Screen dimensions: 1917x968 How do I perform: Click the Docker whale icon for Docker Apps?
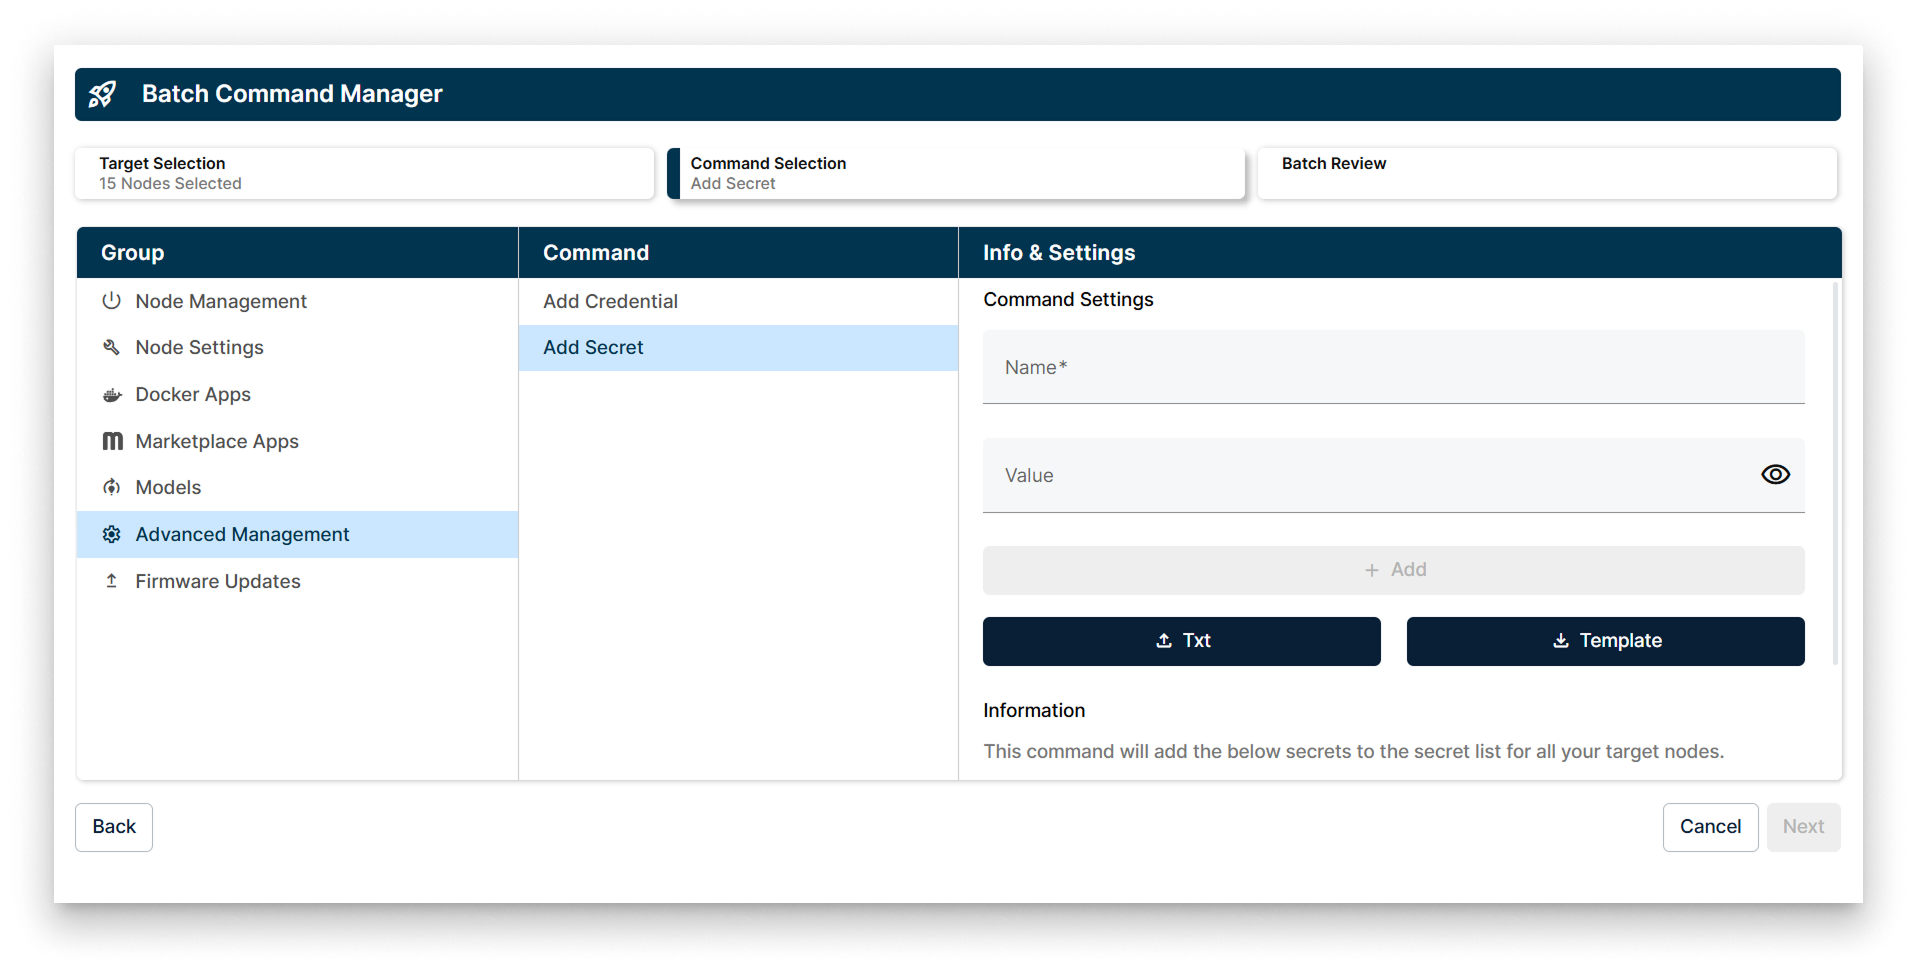[x=112, y=394]
